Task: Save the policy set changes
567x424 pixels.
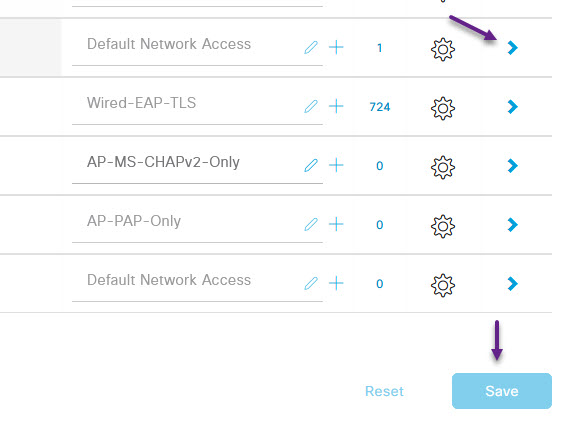Action: [x=502, y=391]
